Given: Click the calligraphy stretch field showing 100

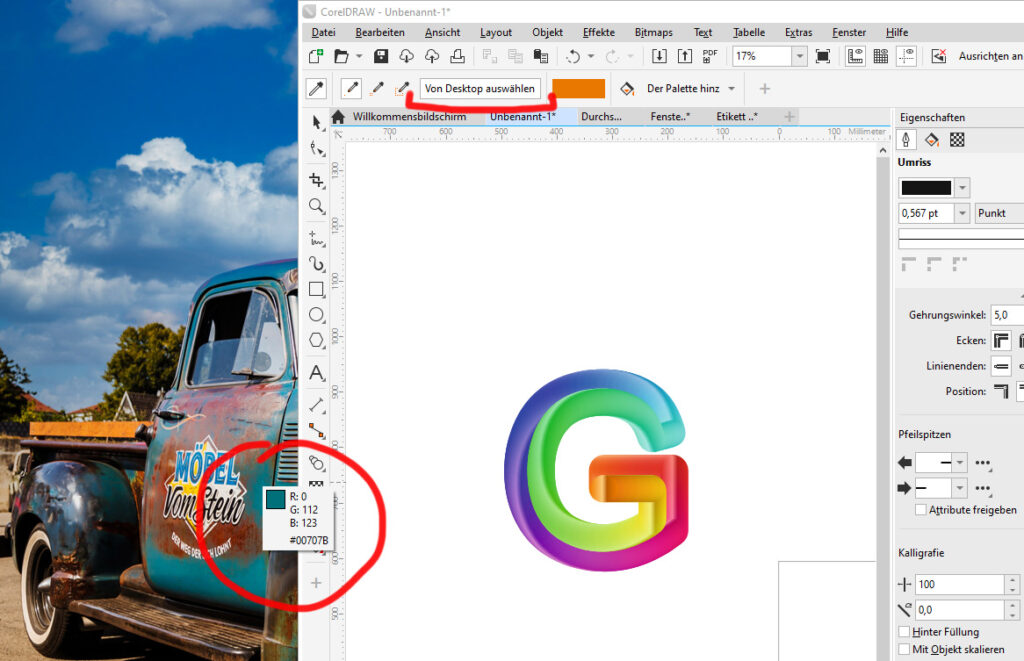Looking at the screenshot, I should pos(959,584).
